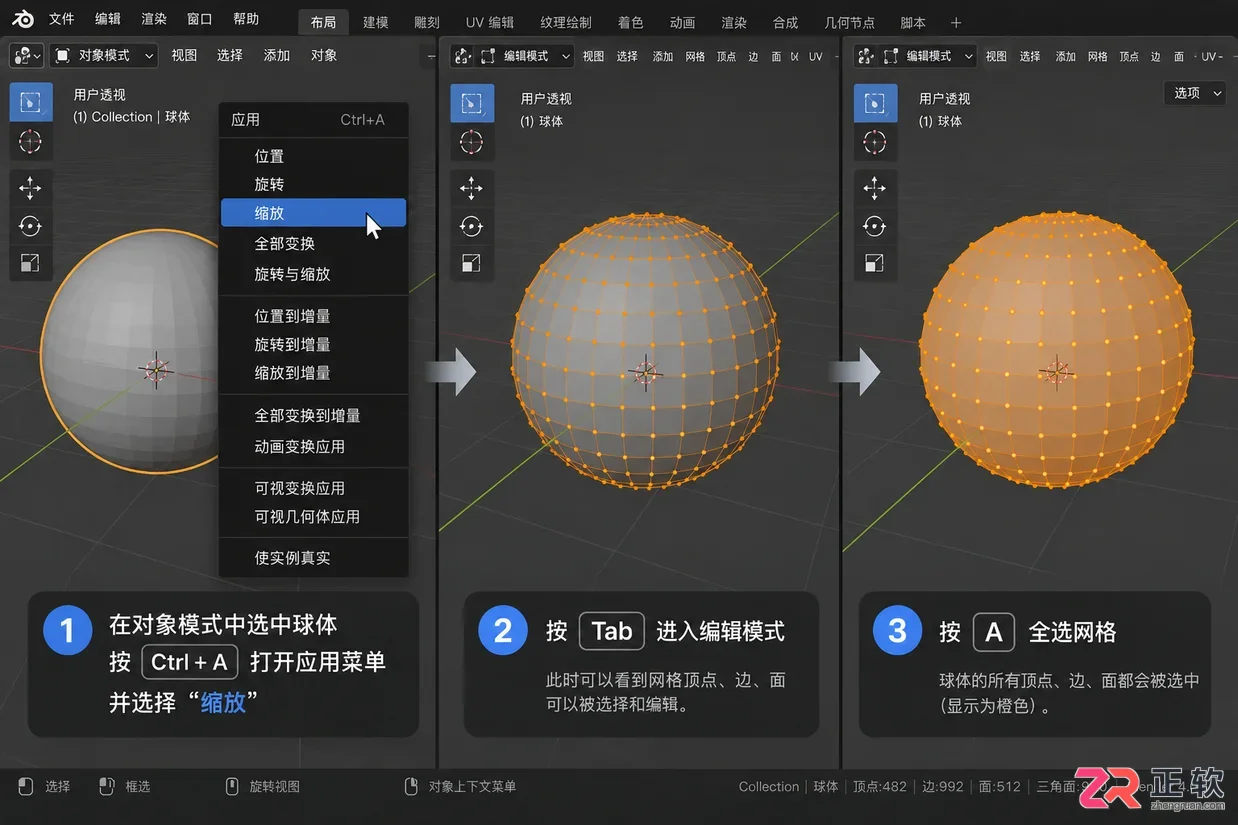Image resolution: width=1238 pixels, height=825 pixels.
Task: Open the 窗口 menu
Action: (x=200, y=19)
